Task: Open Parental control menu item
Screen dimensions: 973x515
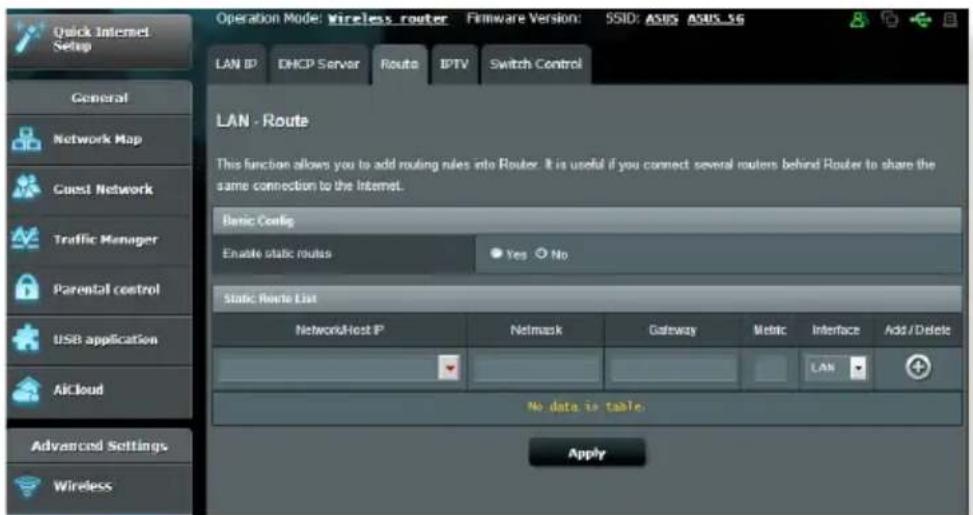Action: point(99,290)
